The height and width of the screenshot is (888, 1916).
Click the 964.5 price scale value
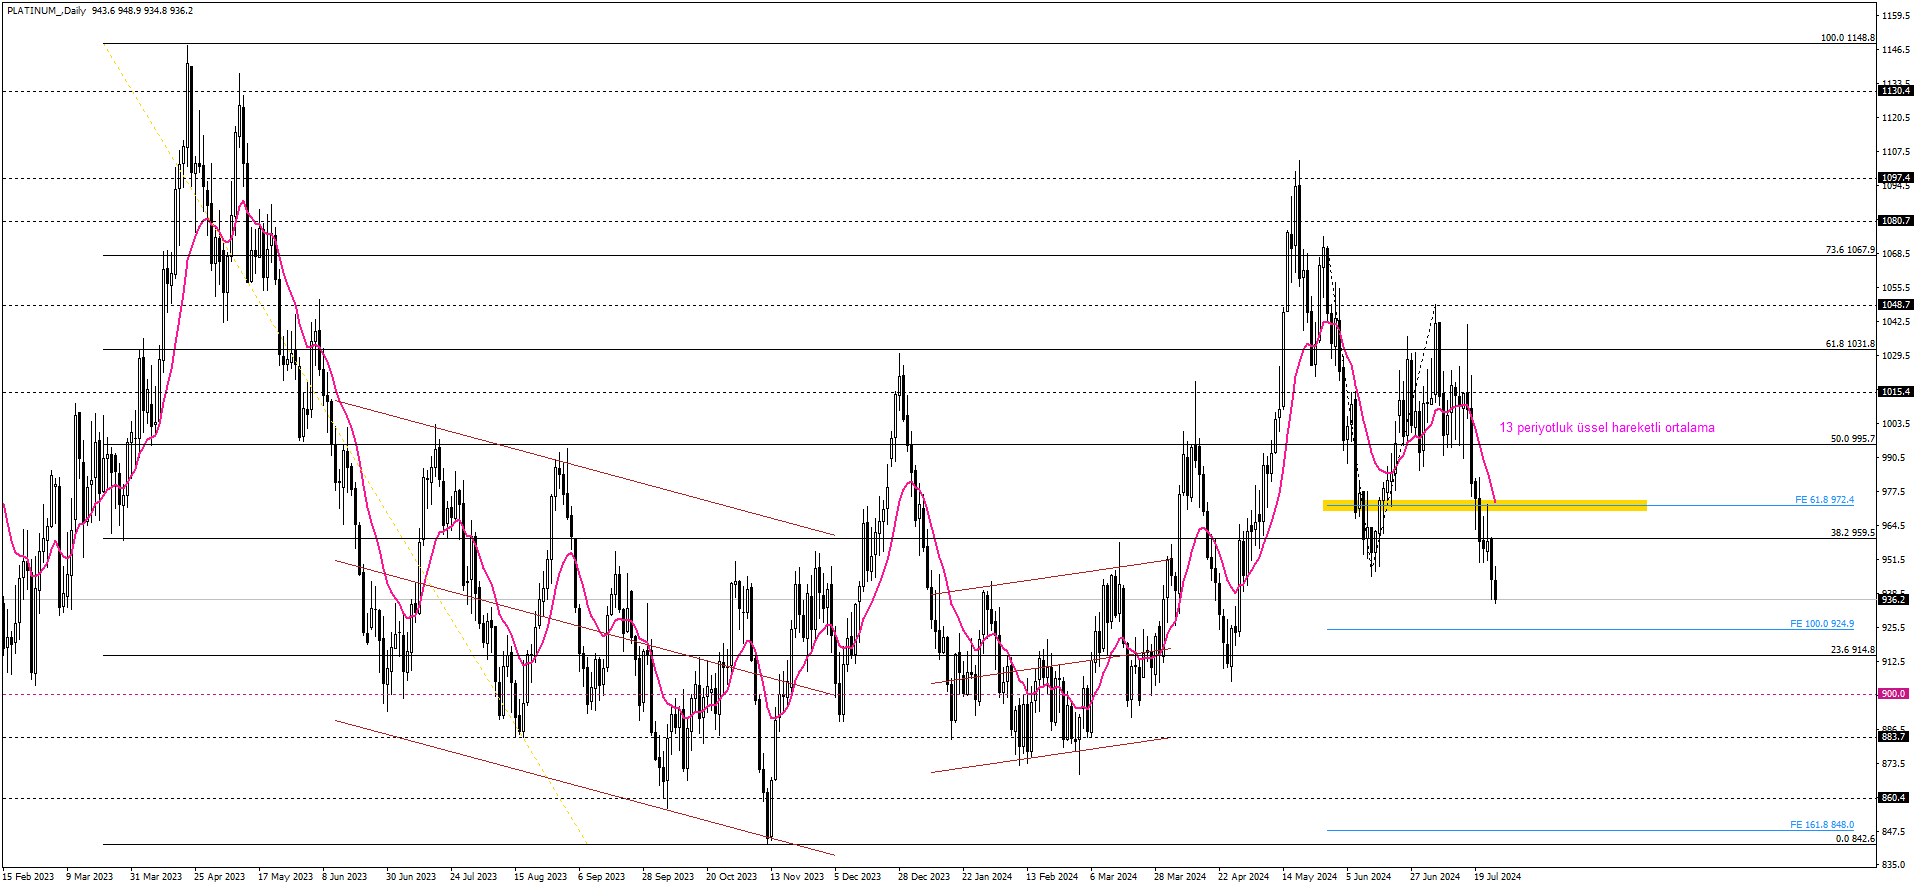(x=1894, y=526)
